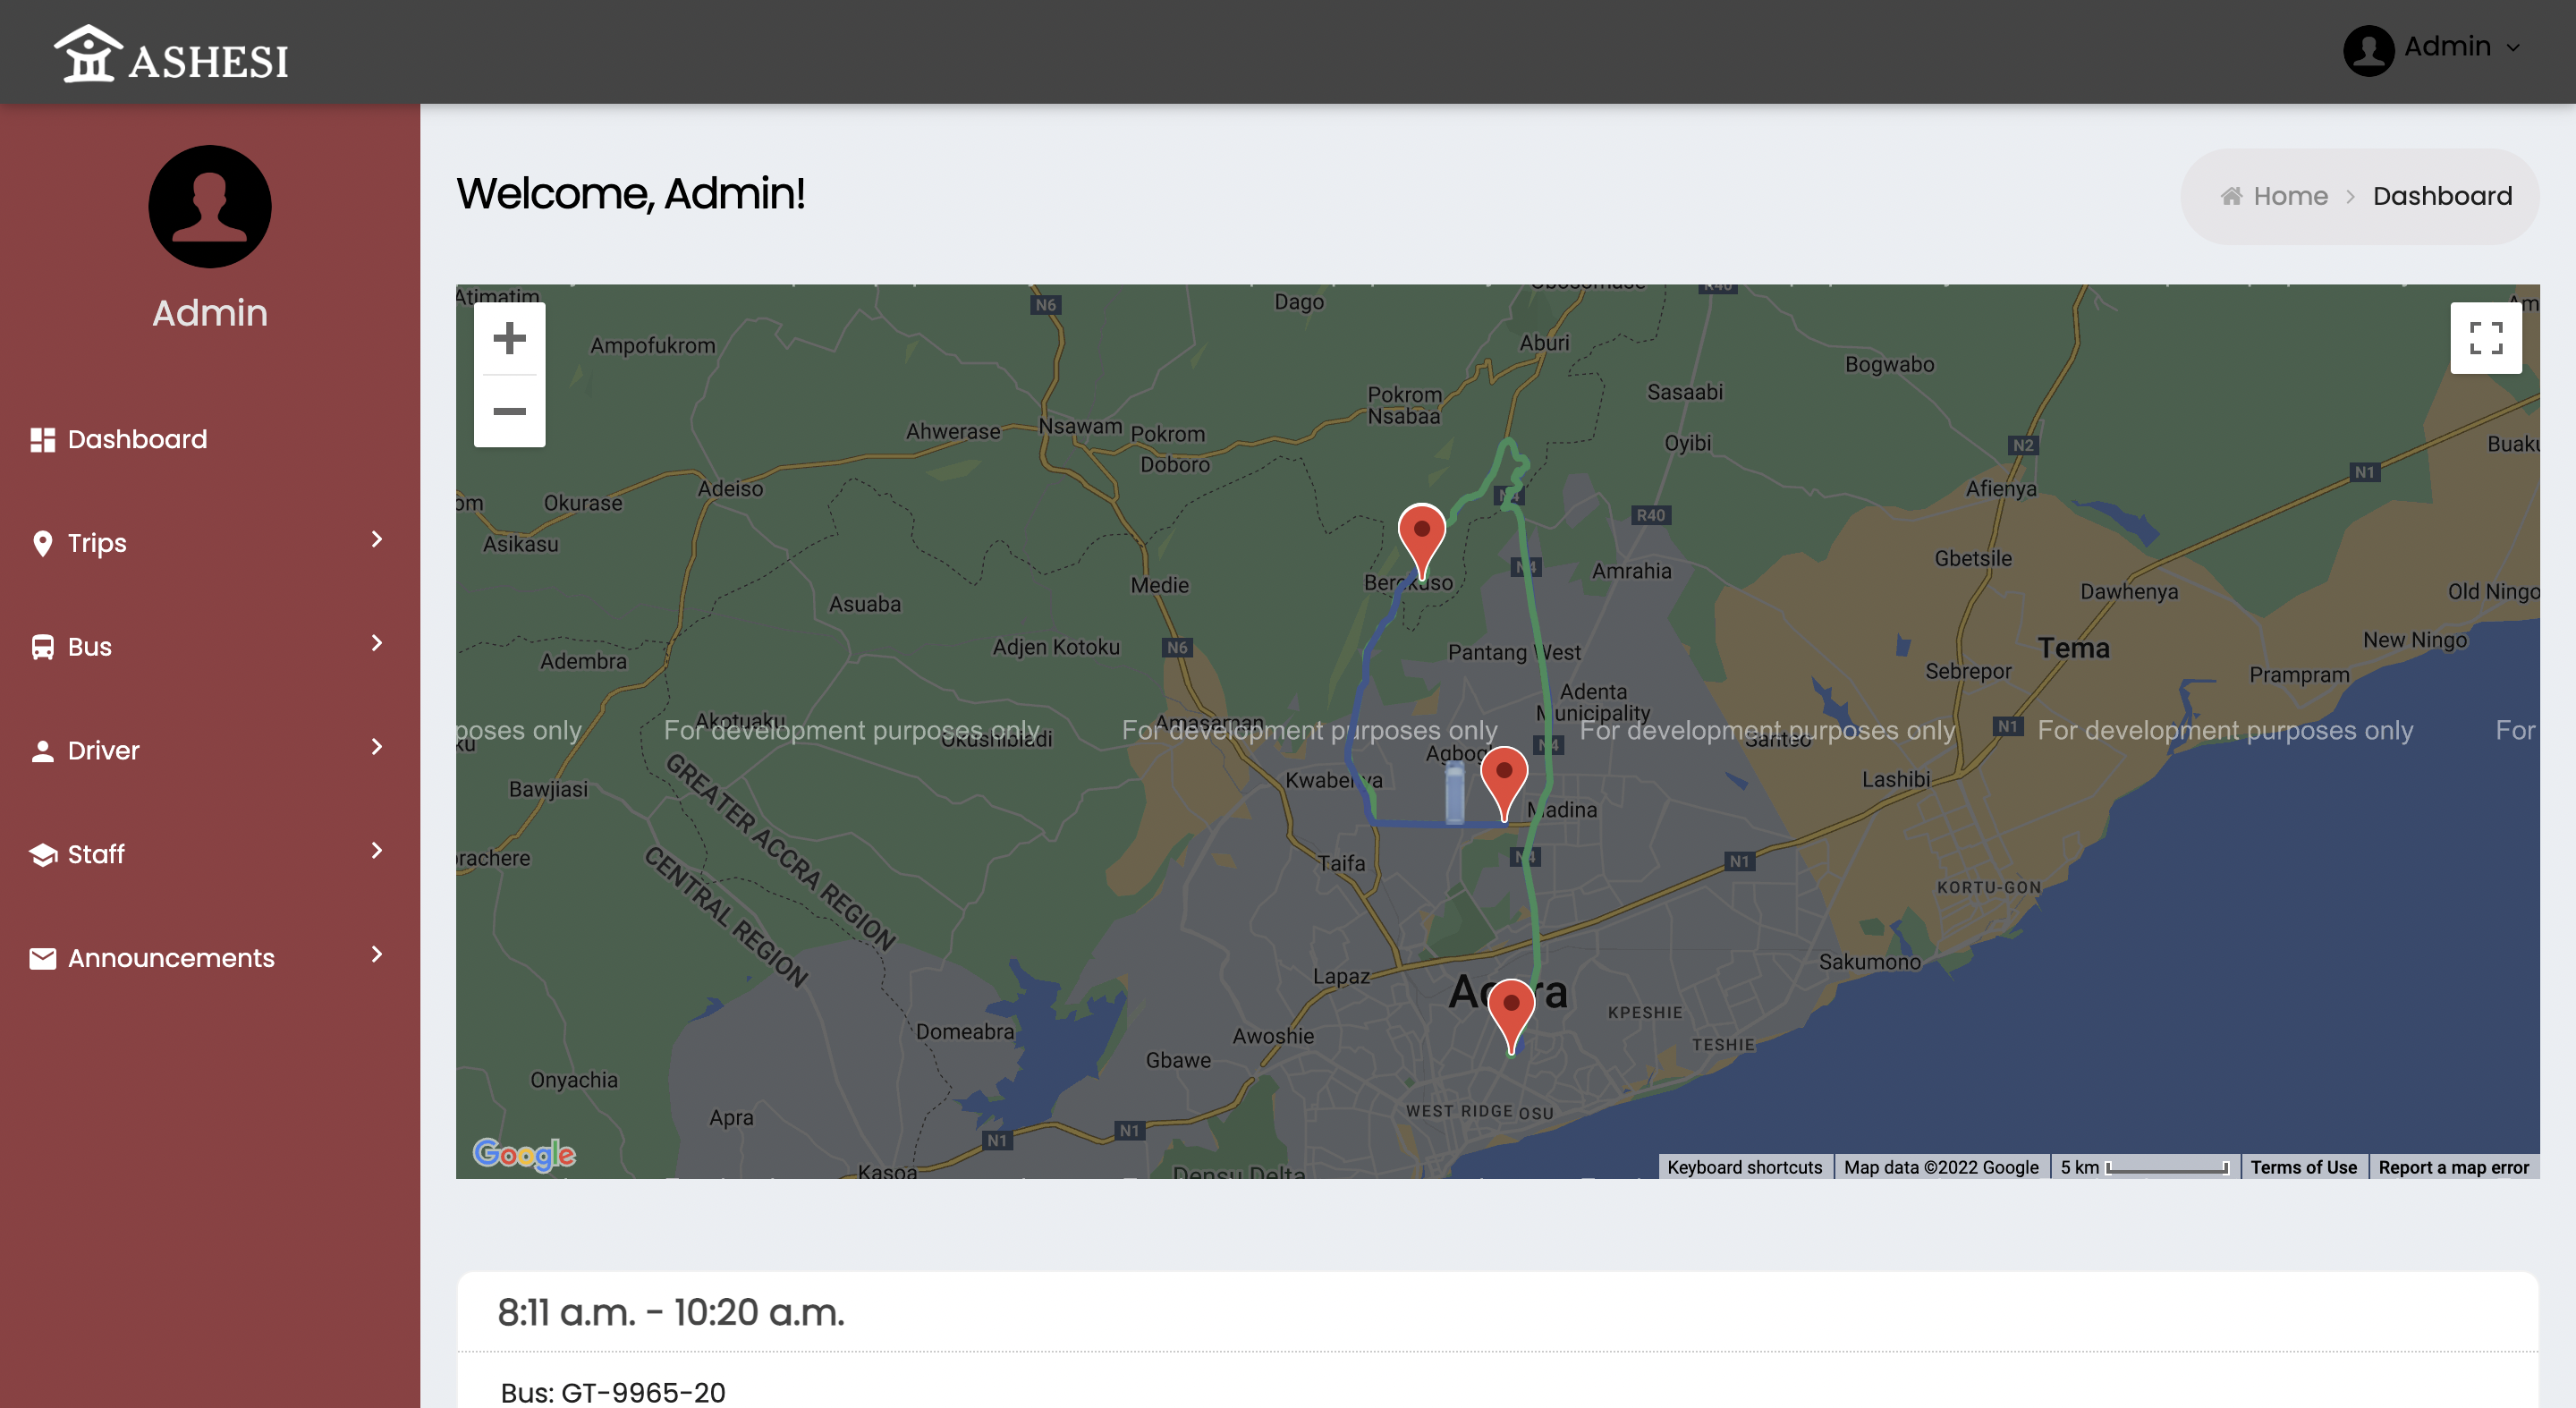Click the Welcome, Admin! heading
This screenshot has height=1408, width=2576.
pyautogui.click(x=630, y=194)
